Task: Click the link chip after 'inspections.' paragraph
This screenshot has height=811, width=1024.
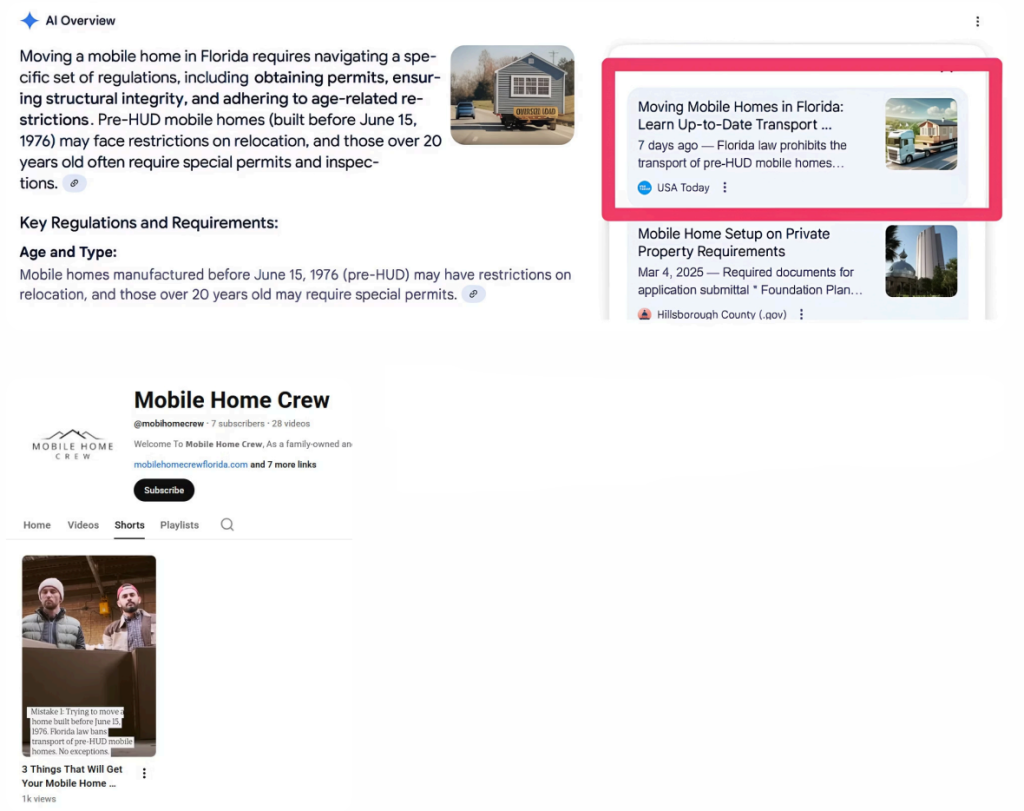Action: [x=74, y=183]
